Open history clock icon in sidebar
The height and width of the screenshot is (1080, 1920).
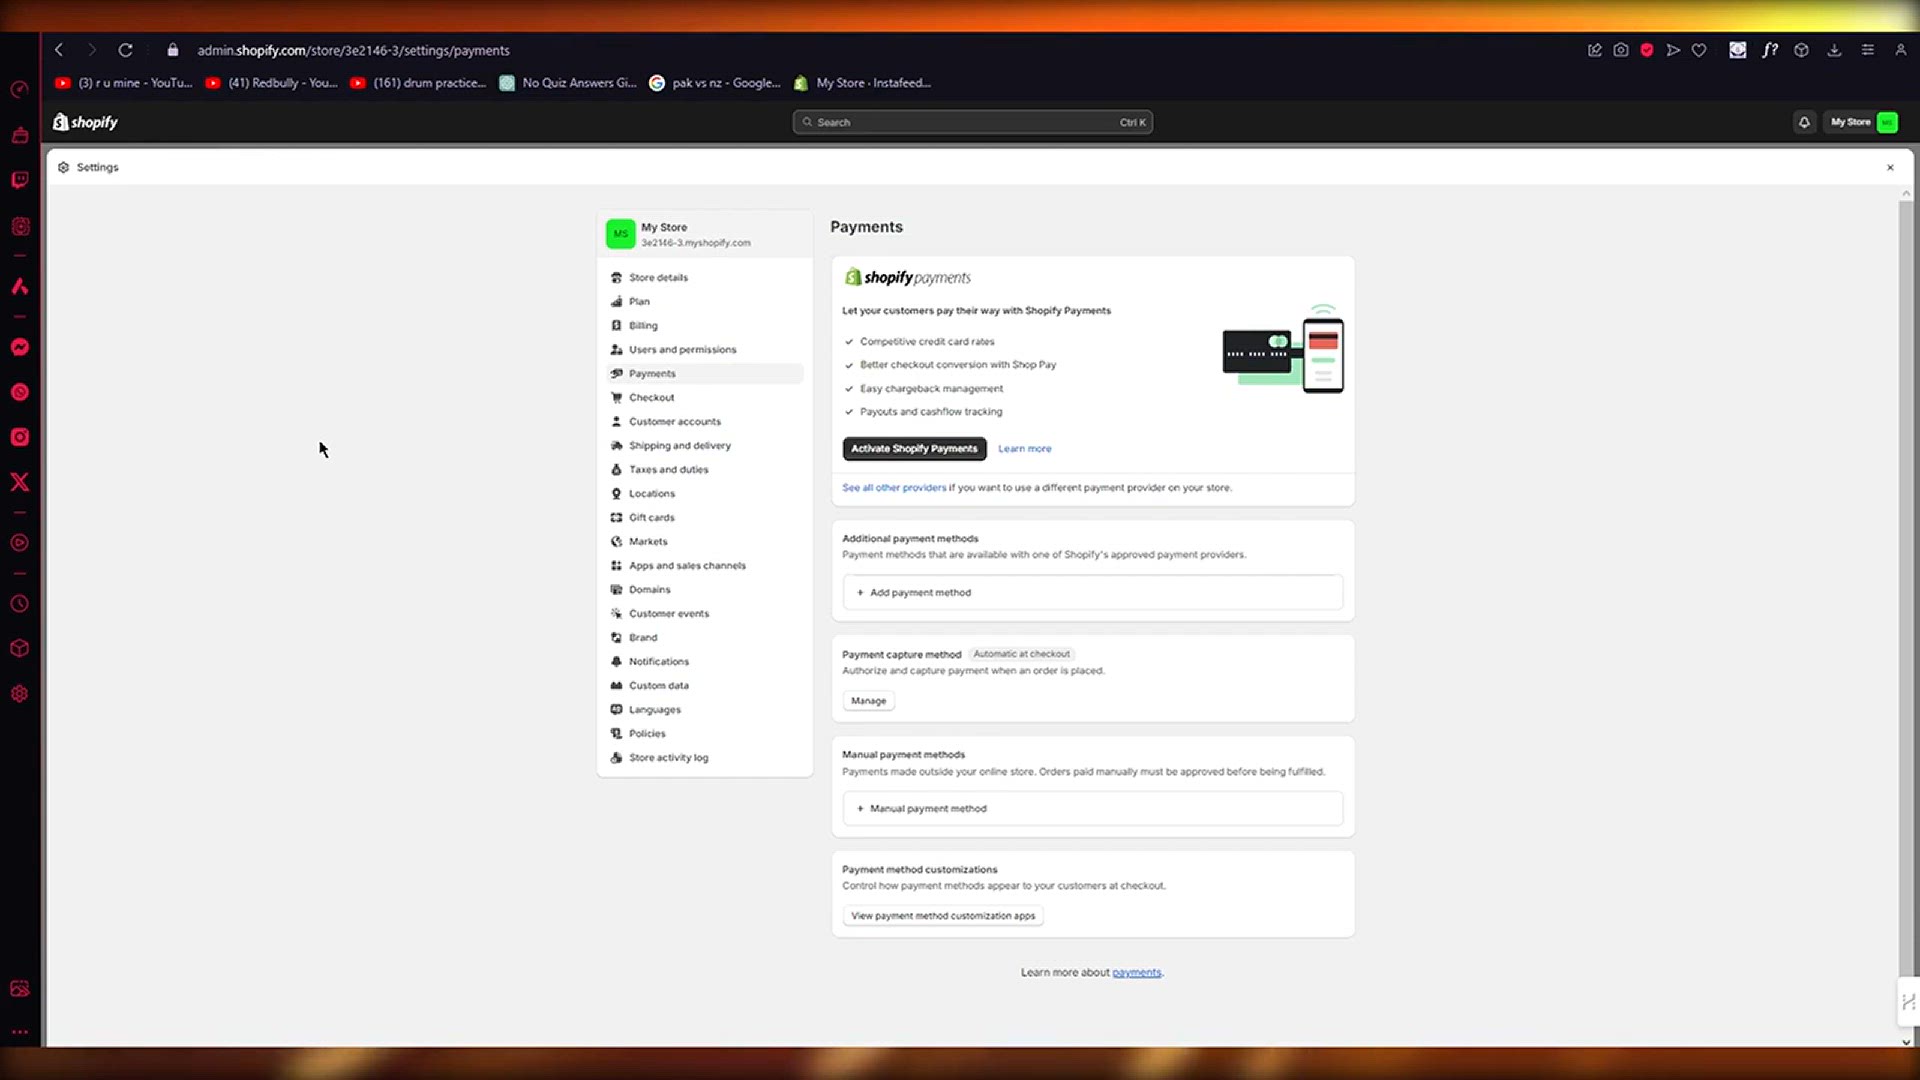[x=20, y=604]
